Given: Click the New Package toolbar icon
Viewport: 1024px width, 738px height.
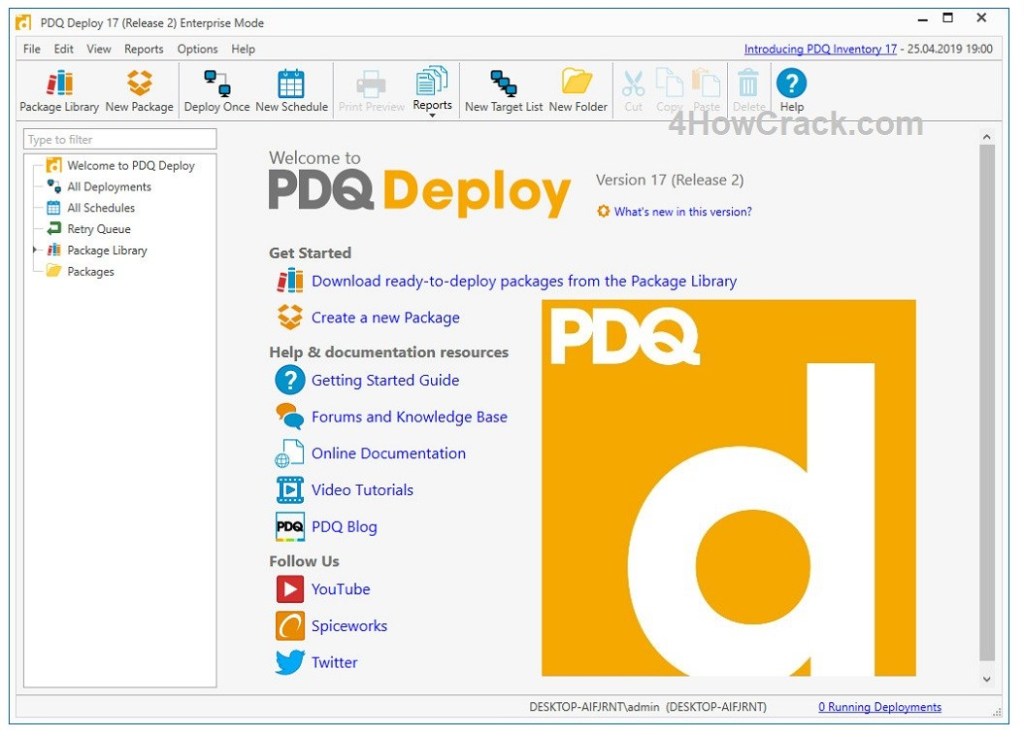Looking at the screenshot, I should coord(139,91).
